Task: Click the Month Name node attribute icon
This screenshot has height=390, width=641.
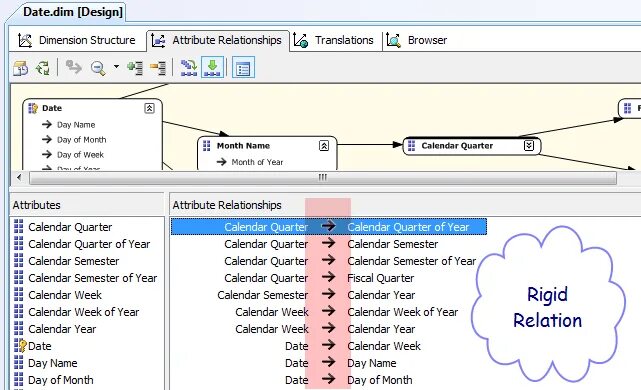Action: click(206, 146)
